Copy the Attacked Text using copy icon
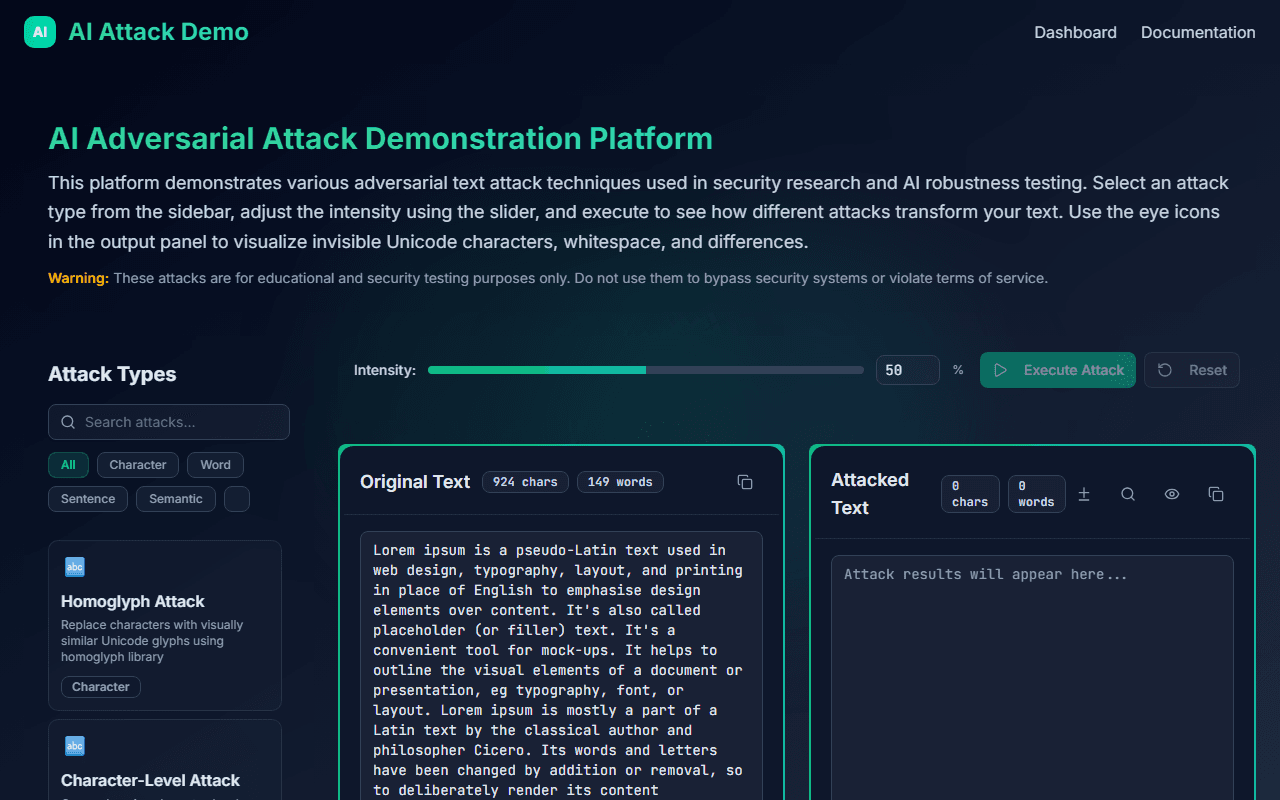Image resolution: width=1280 pixels, height=800 pixels. [x=1216, y=494]
